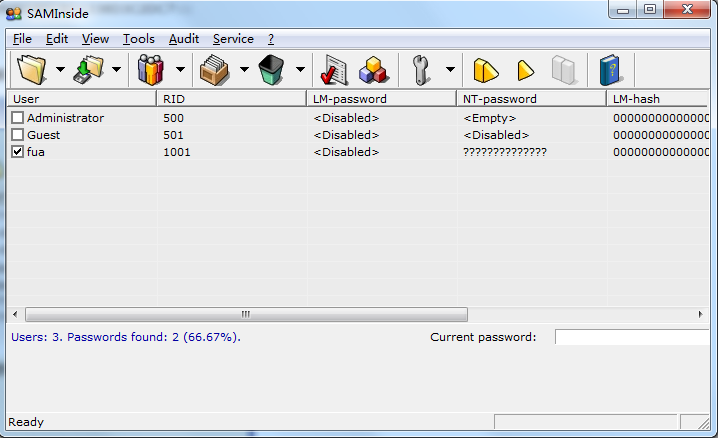Click the file box icon in toolbar
718x442 pixels.
(x=214, y=70)
